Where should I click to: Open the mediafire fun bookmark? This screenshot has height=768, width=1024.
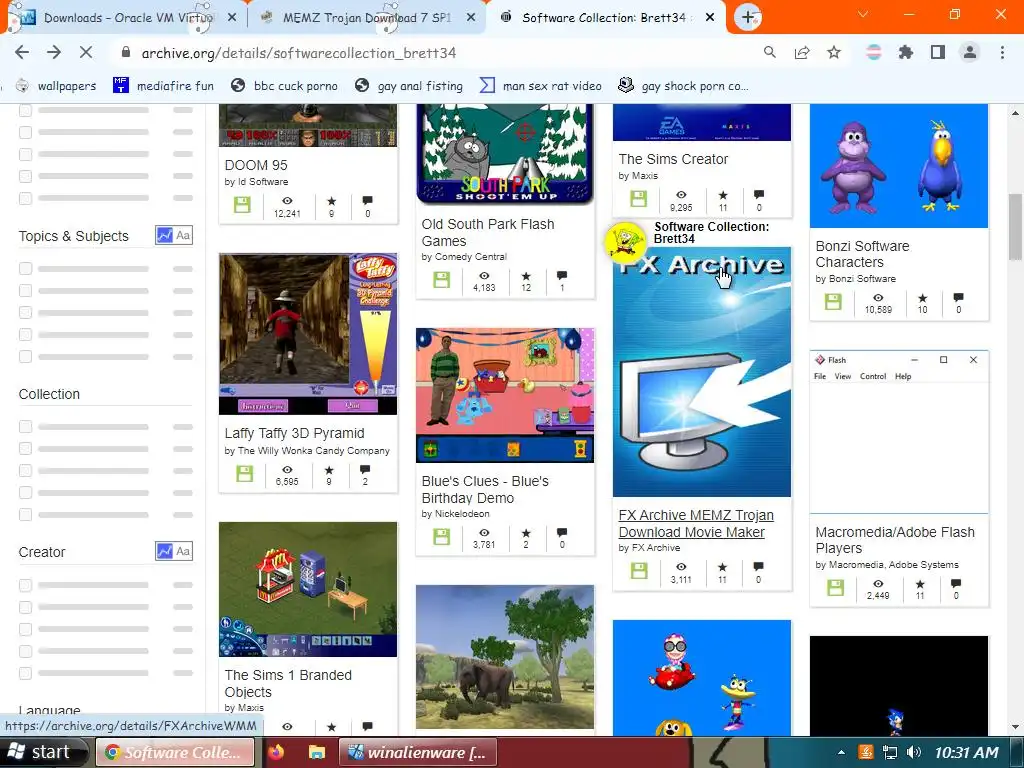click(164, 86)
